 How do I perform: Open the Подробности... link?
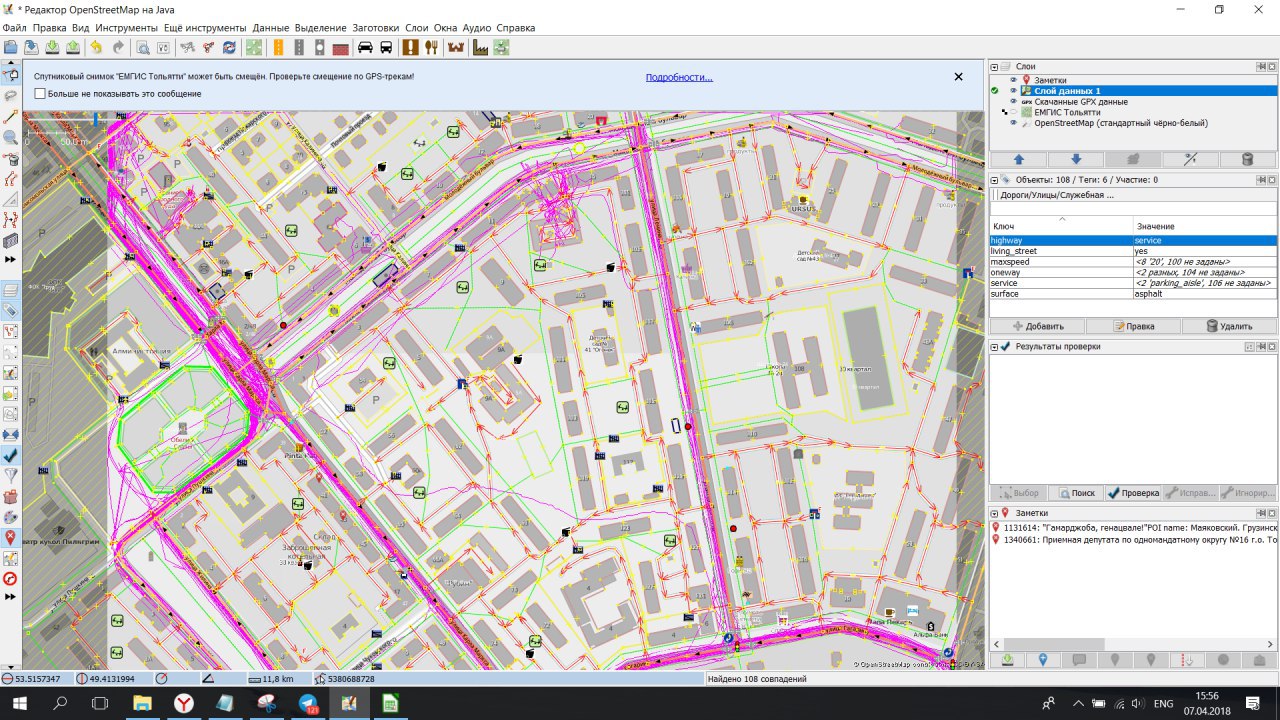coord(679,77)
